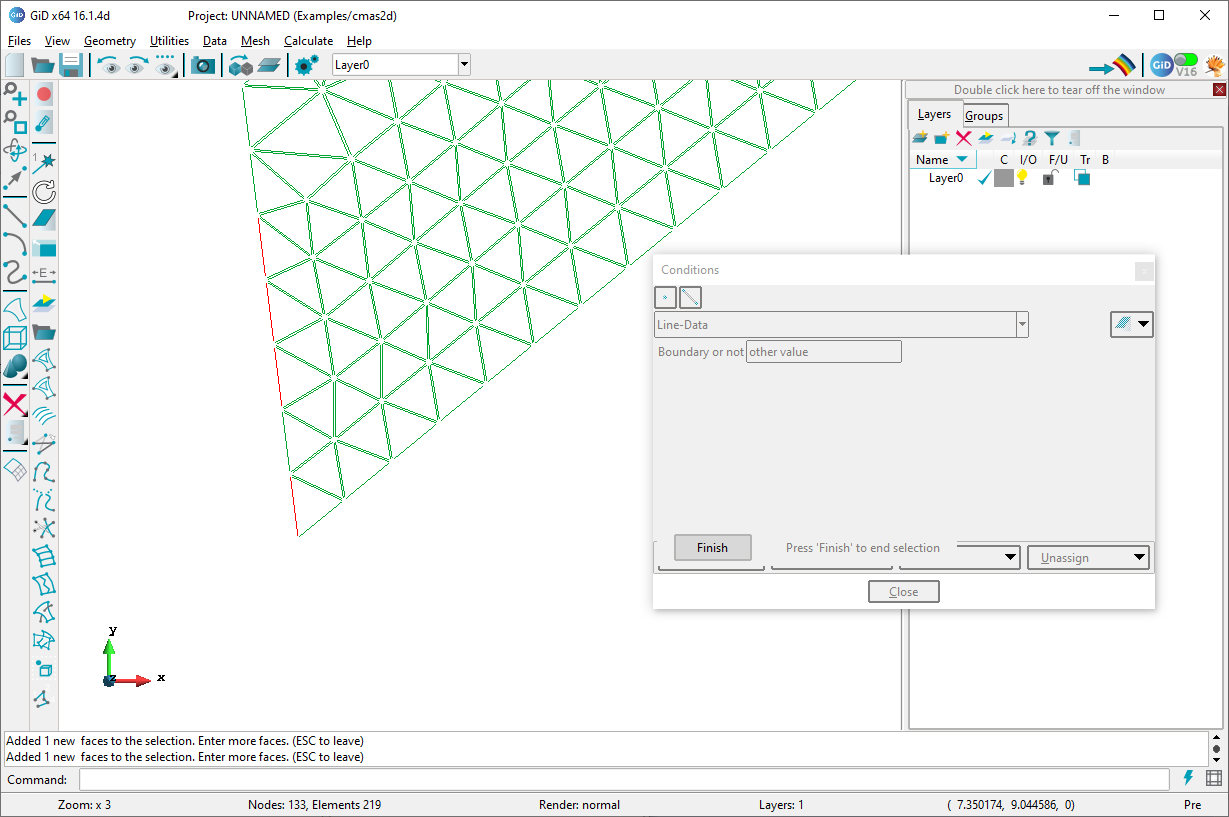
Task: Click the redraw circular arrow icon
Action: click(x=44, y=191)
